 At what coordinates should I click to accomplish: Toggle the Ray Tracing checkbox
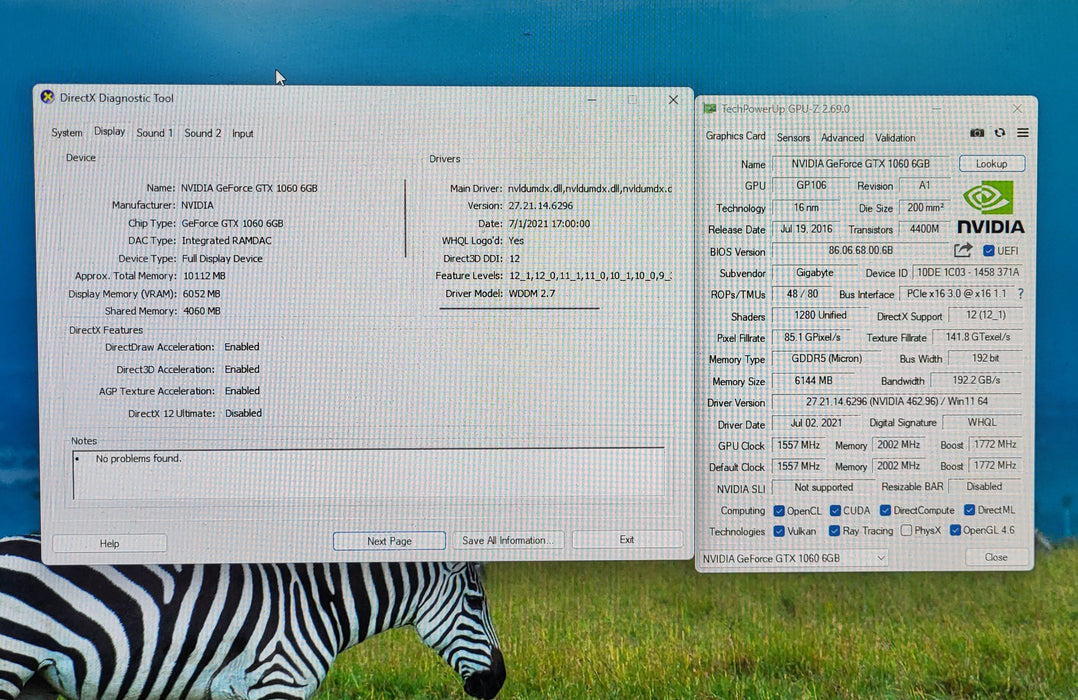click(x=834, y=531)
